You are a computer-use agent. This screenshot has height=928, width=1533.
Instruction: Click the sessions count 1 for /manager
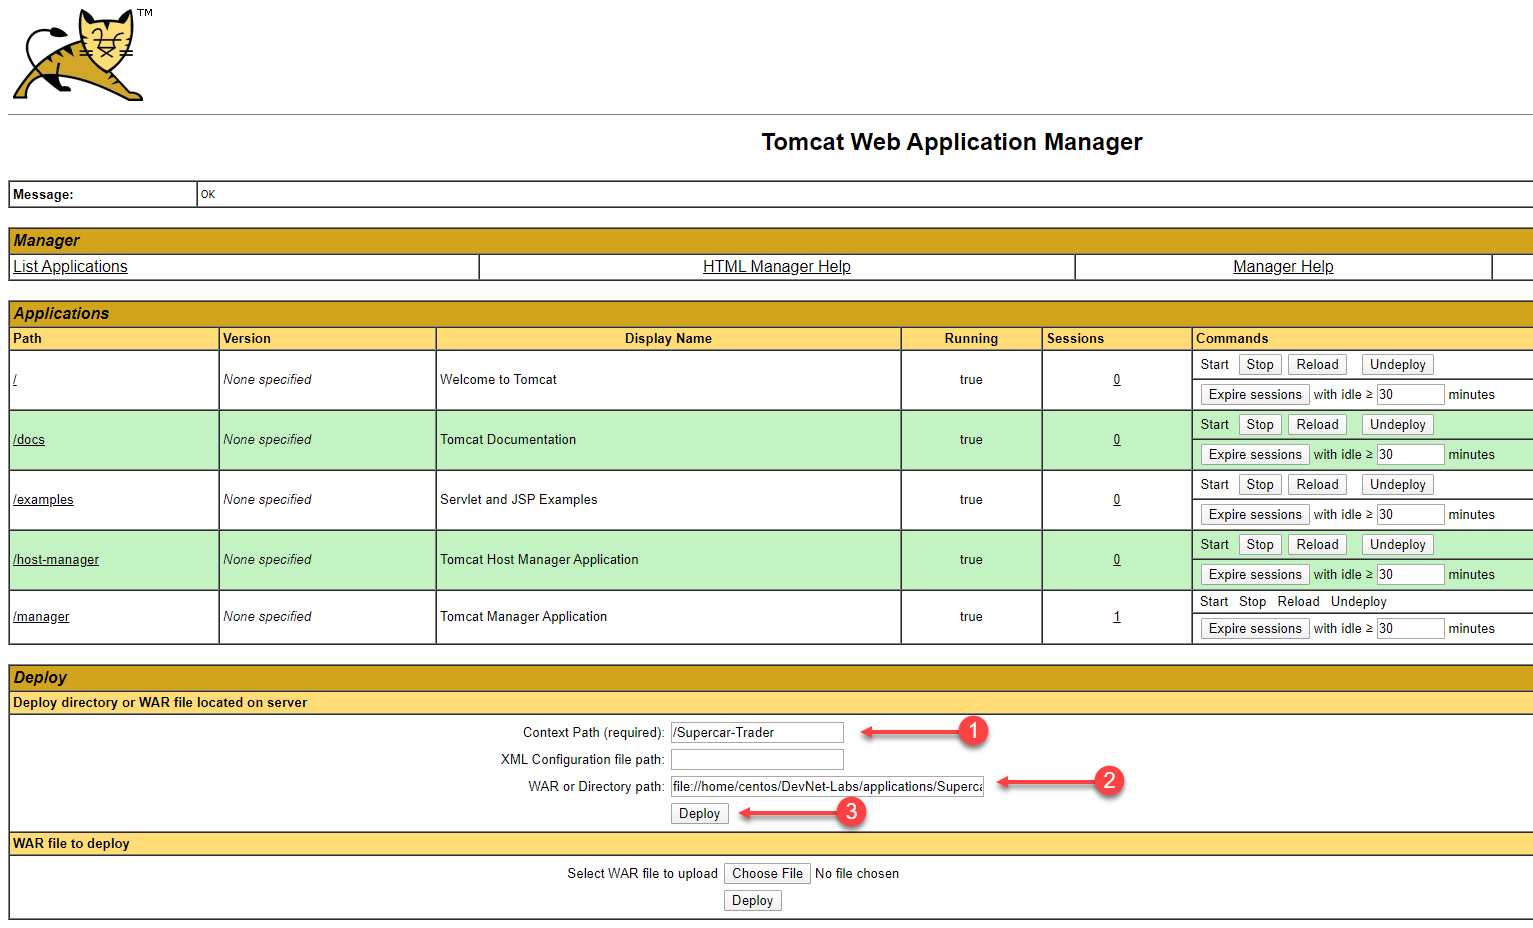coord(1117,617)
